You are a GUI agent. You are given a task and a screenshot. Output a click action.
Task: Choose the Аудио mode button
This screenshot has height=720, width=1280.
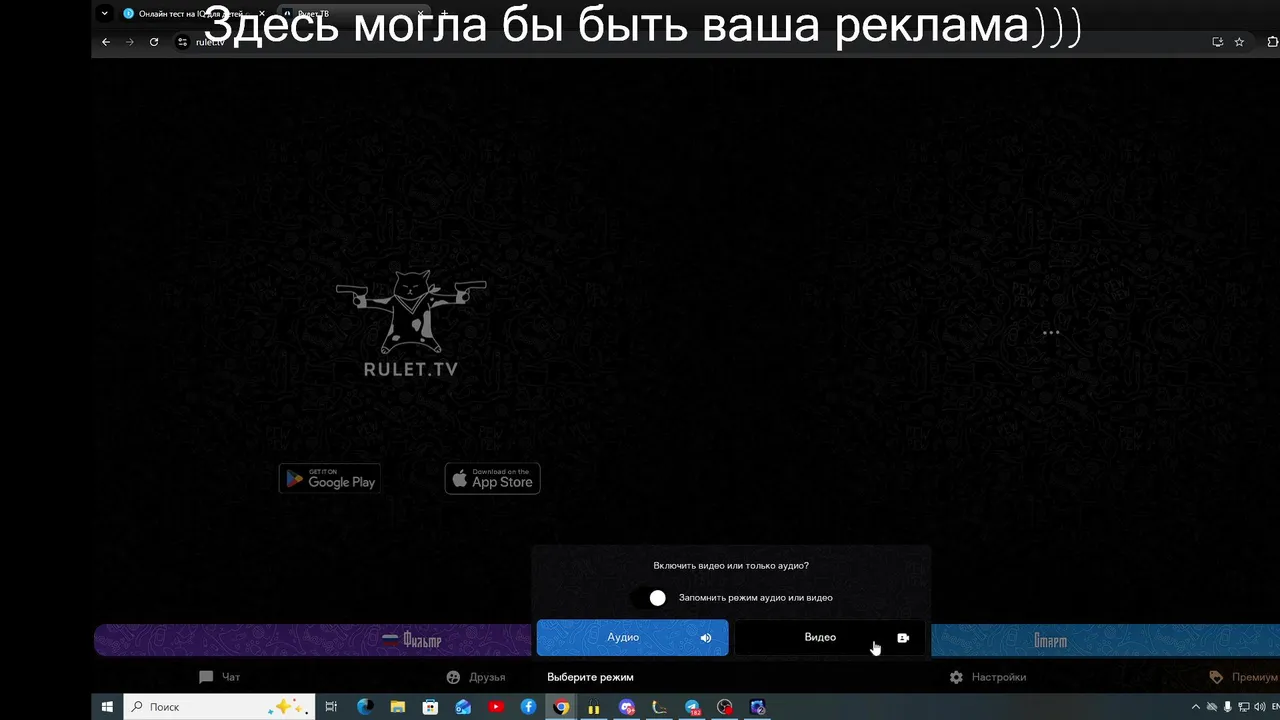[x=632, y=638]
